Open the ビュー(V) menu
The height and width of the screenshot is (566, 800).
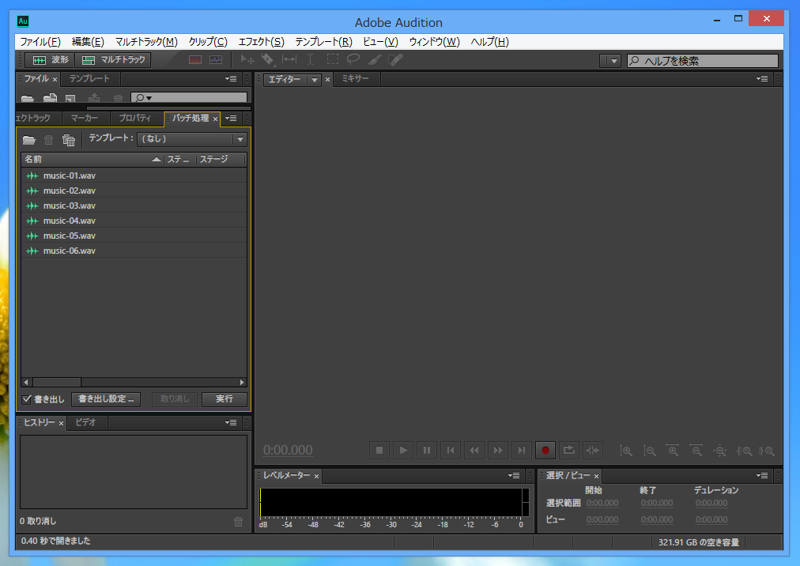380,42
